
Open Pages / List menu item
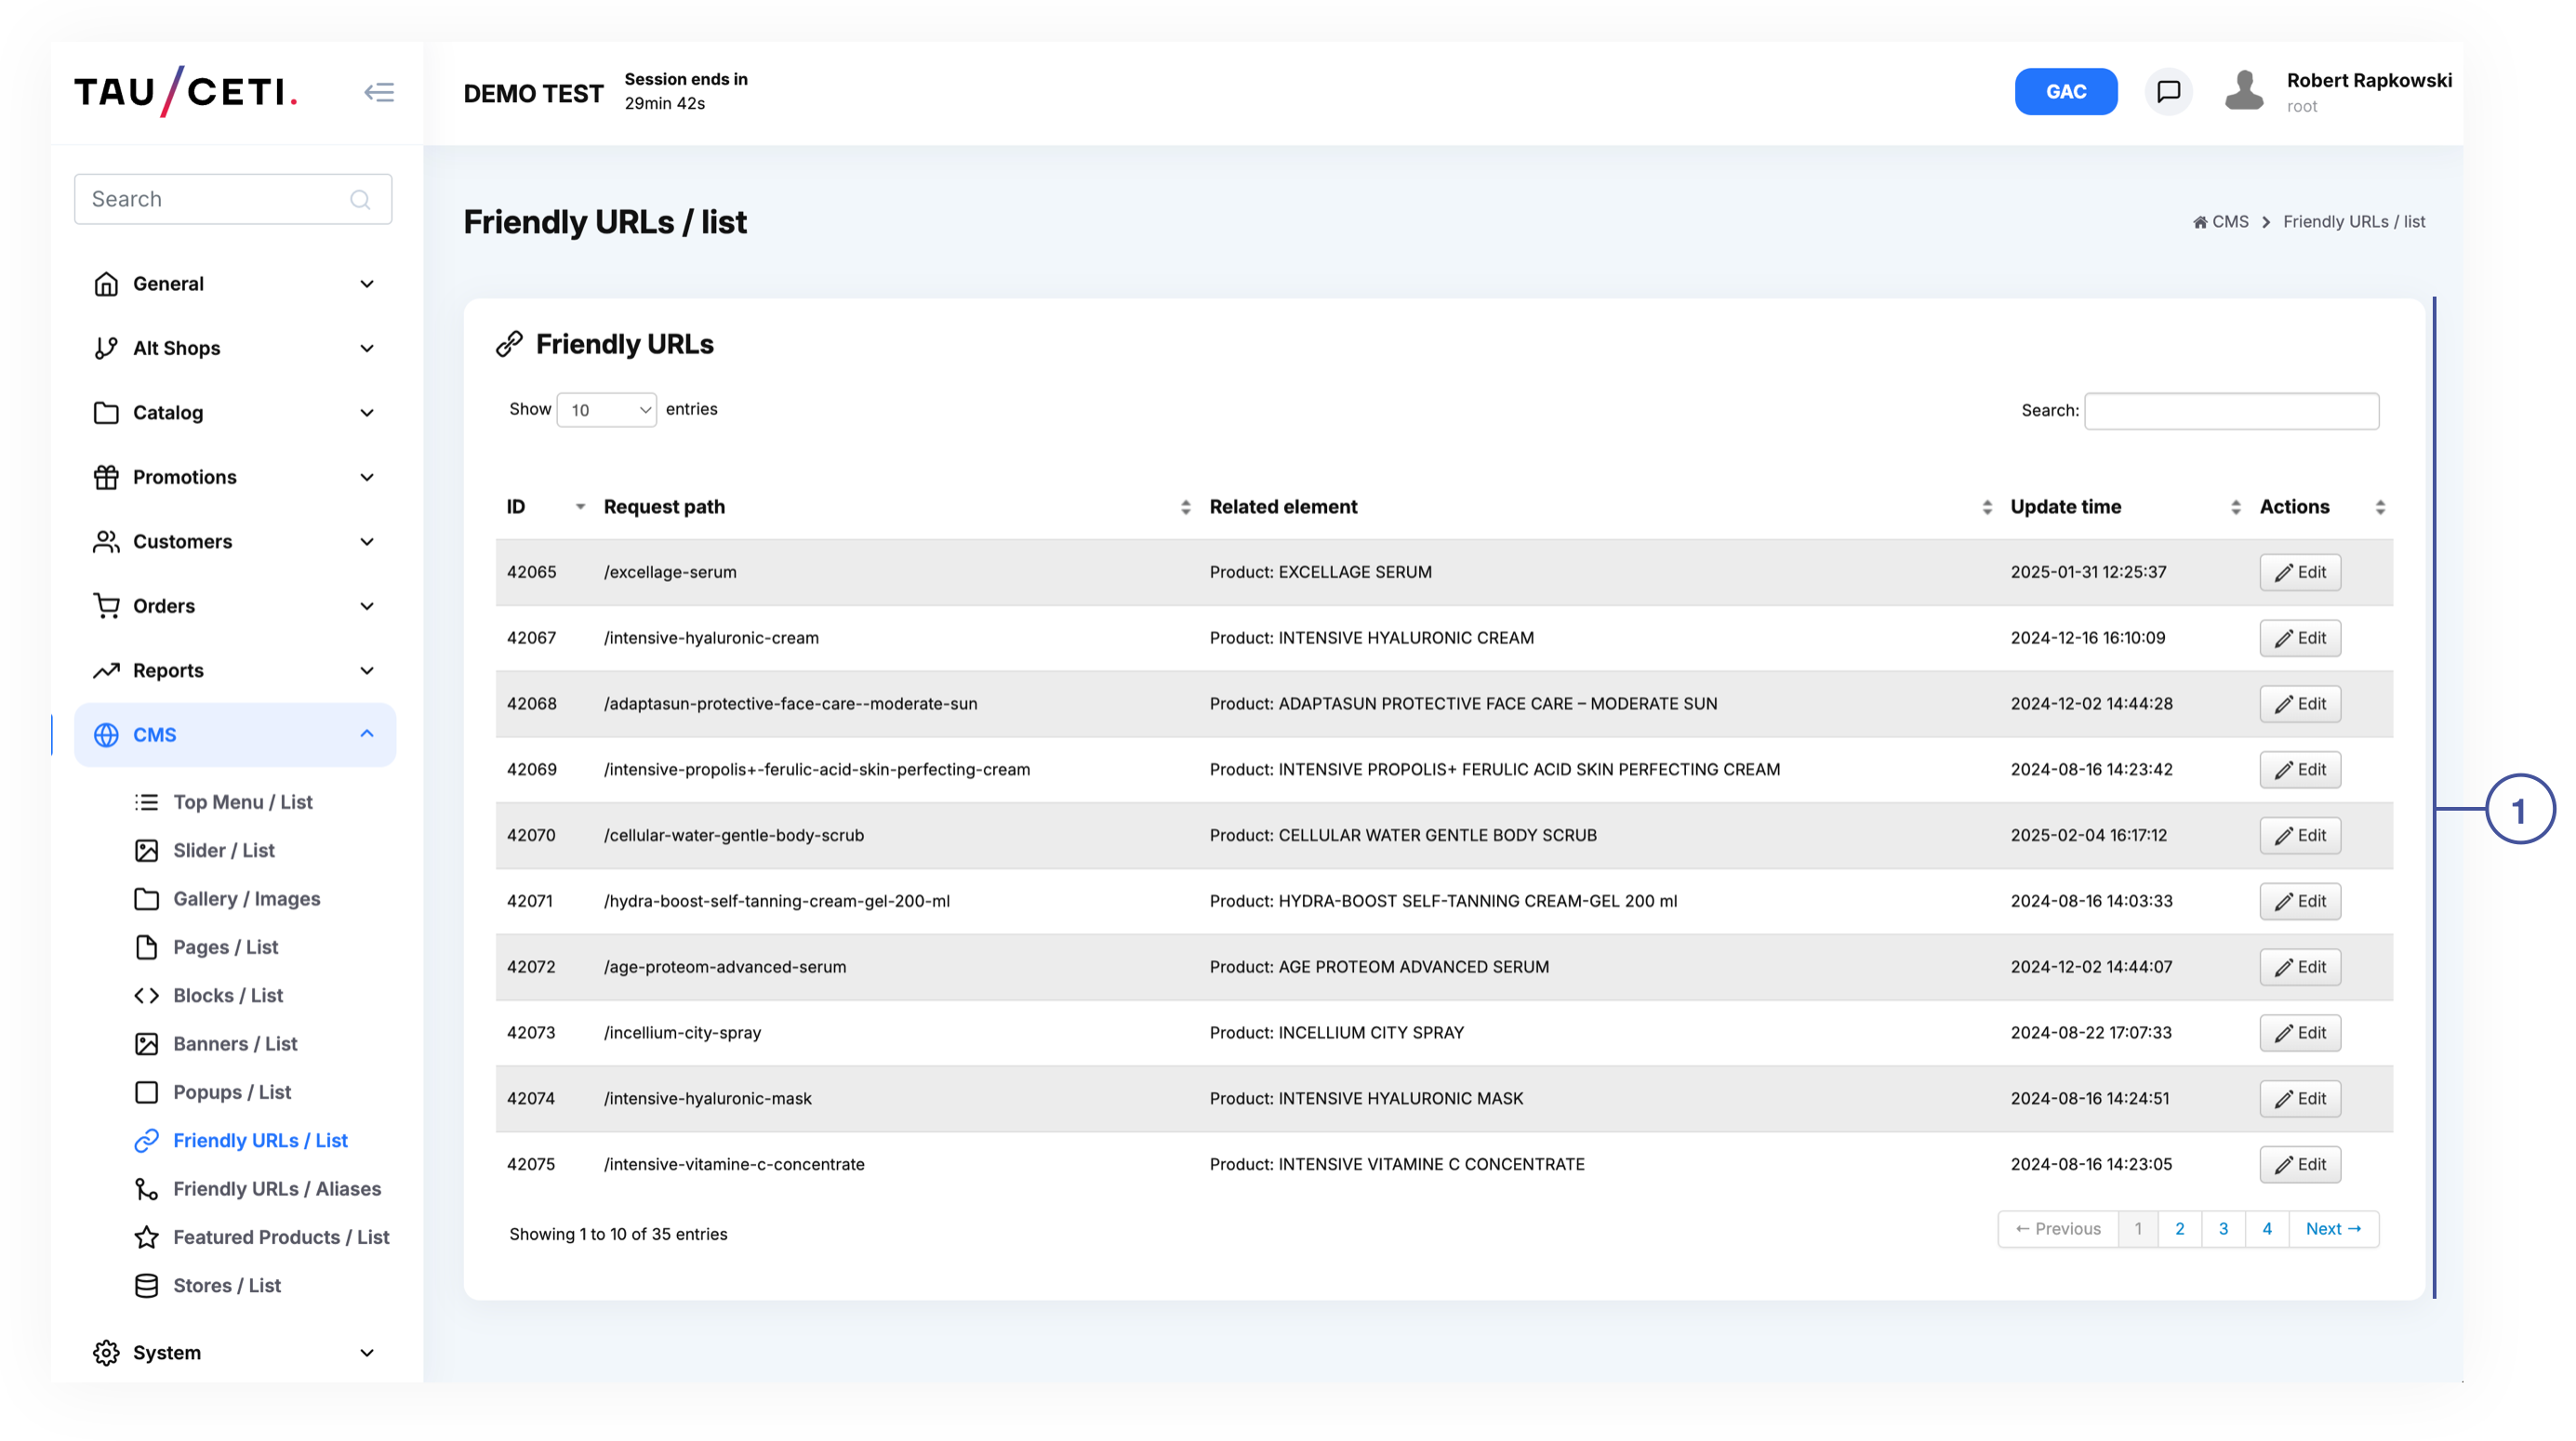[225, 947]
